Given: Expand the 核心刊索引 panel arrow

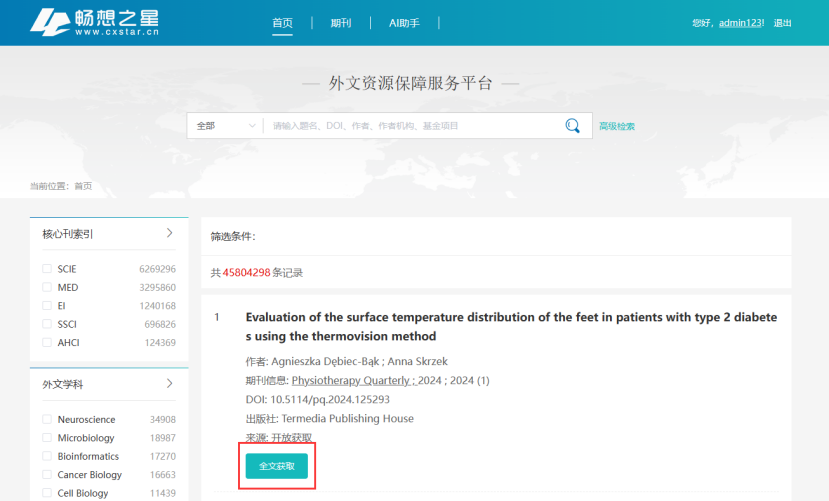Looking at the screenshot, I should point(169,233).
